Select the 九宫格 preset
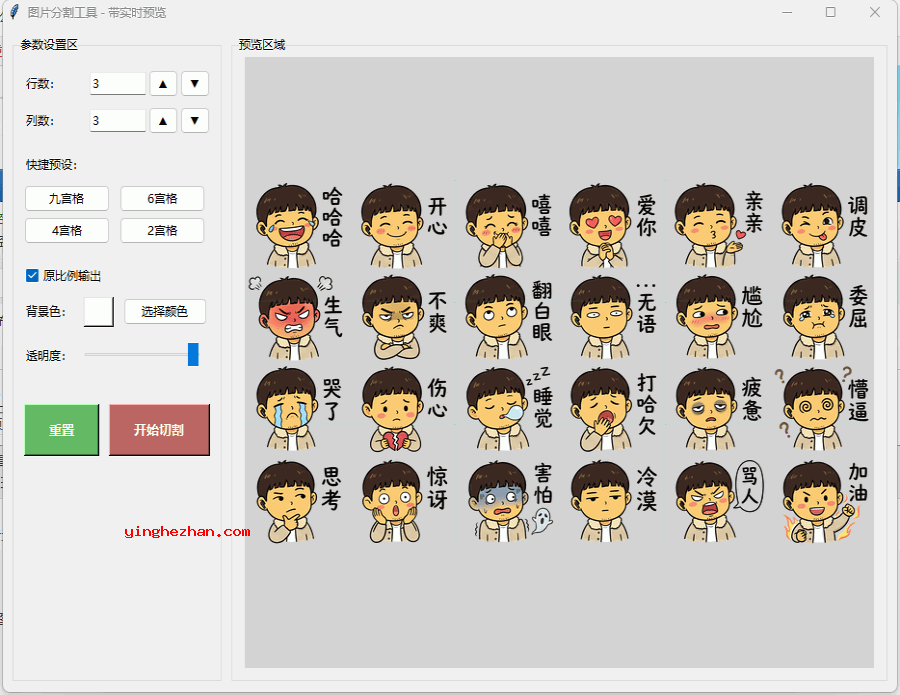The height and width of the screenshot is (695, 900). (x=67, y=199)
